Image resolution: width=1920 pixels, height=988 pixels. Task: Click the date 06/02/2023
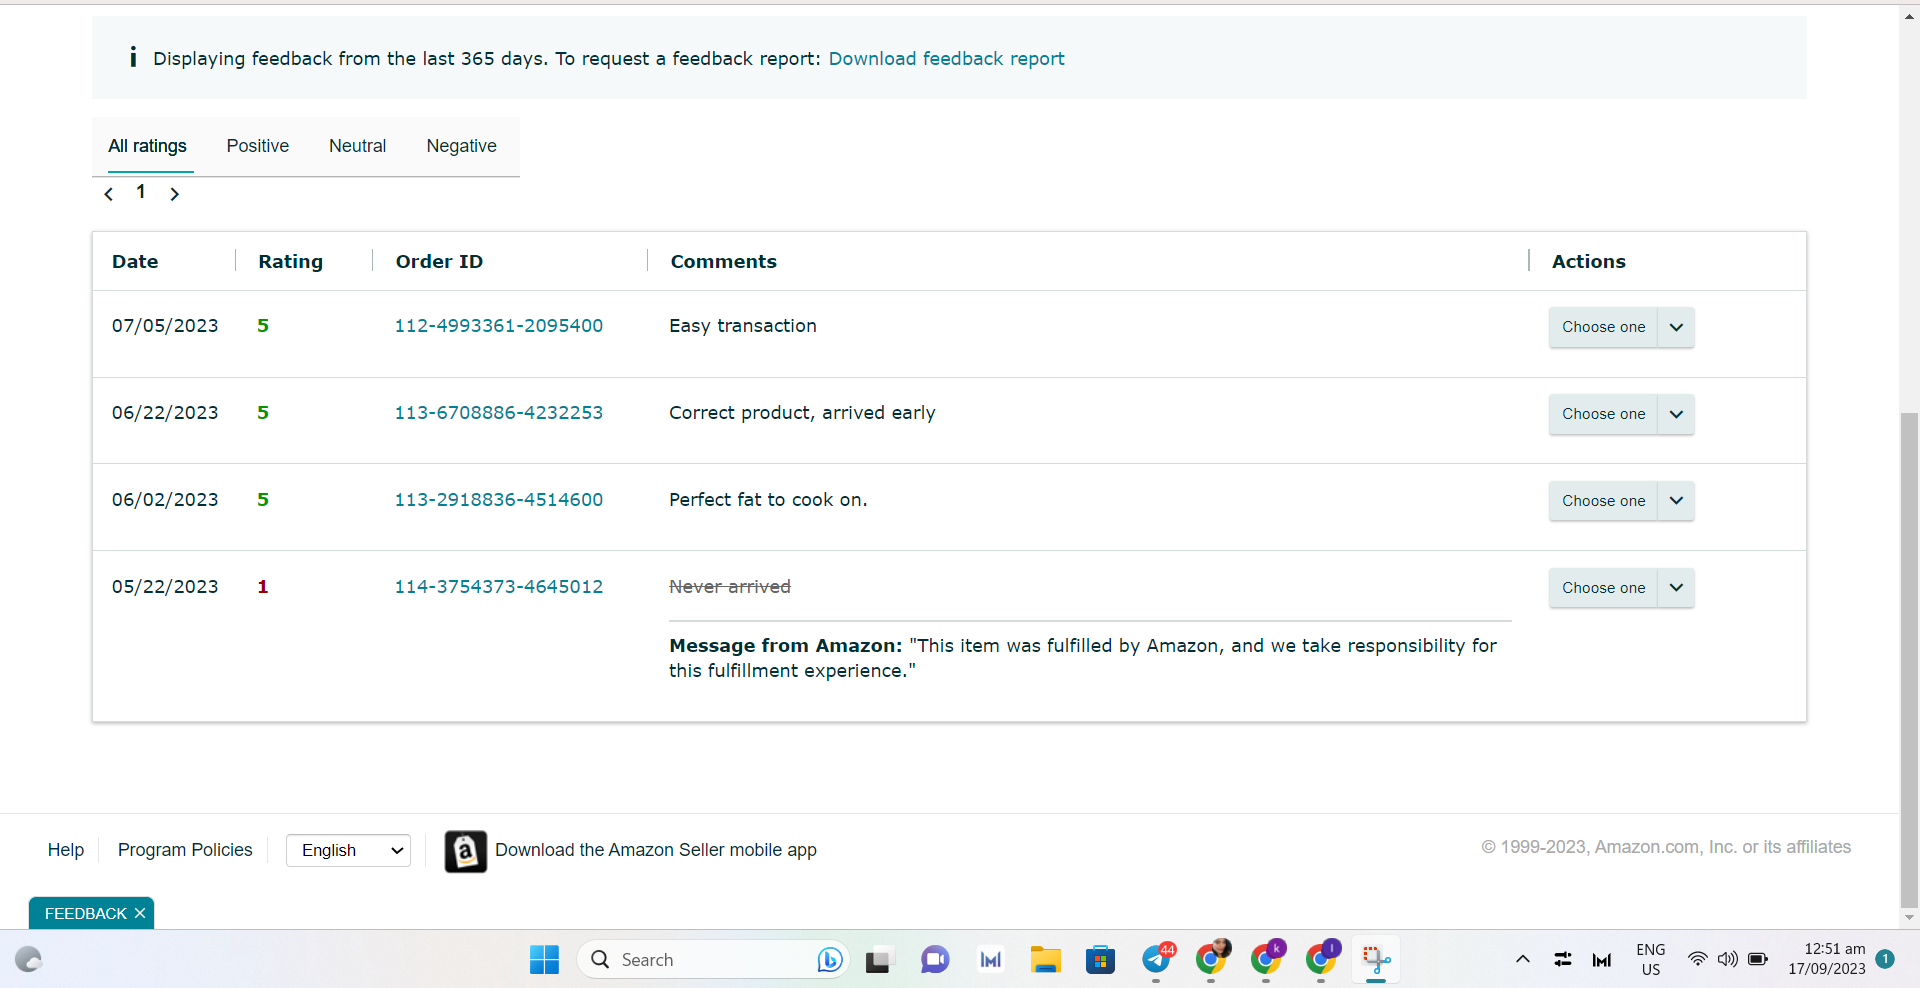165,500
